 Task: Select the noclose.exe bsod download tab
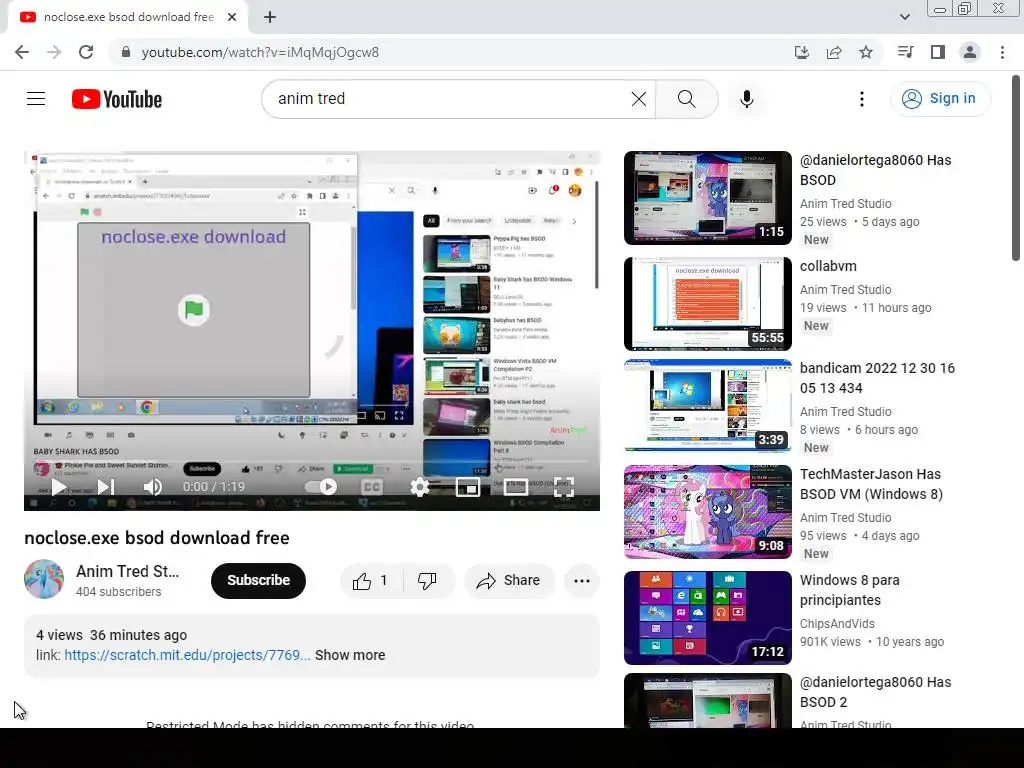[128, 17]
